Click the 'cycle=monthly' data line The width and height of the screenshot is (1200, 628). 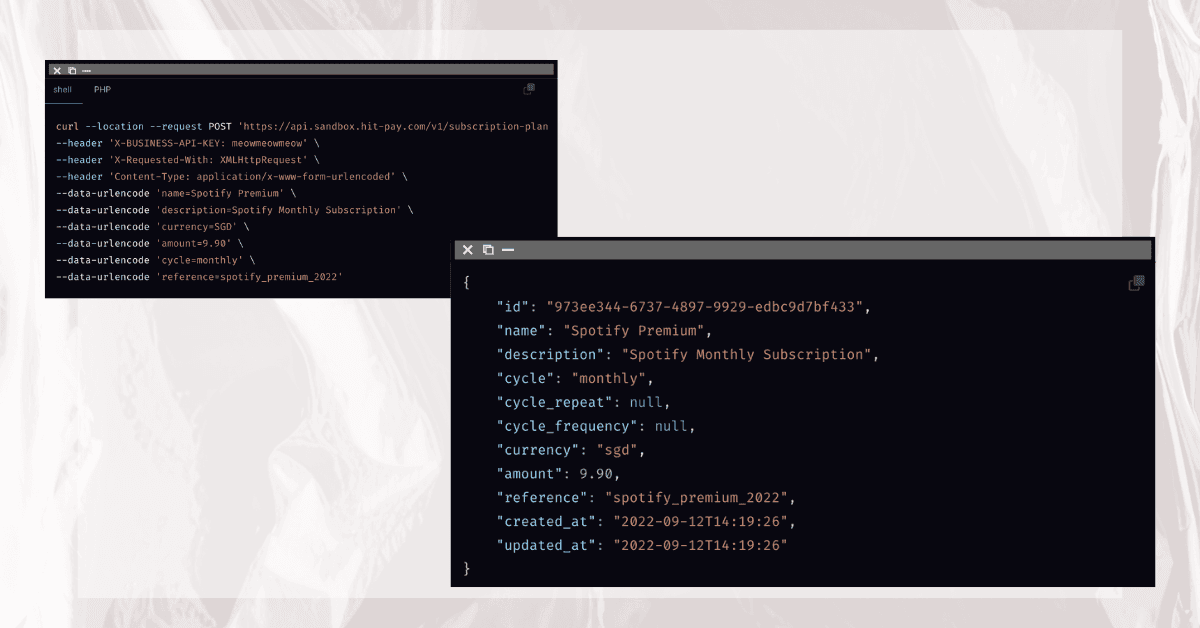click(x=155, y=260)
